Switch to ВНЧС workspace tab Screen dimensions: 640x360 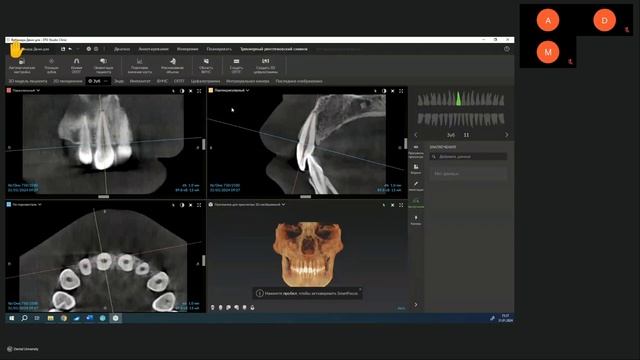[162, 81]
